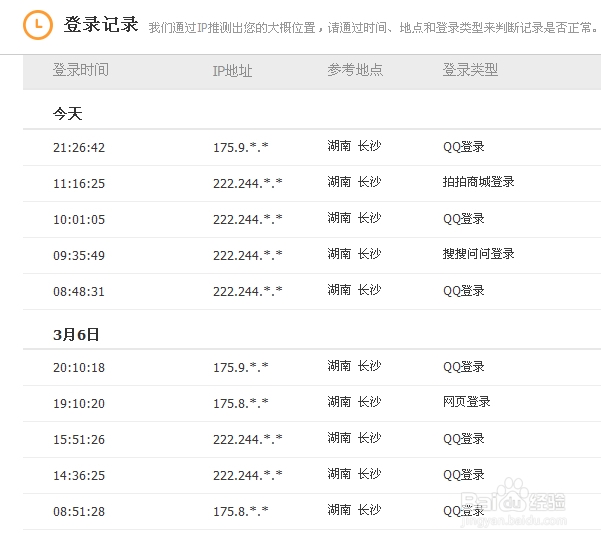The image size is (601, 542).
Task: Click IP 175.8.*.* in the 08:51:28 row
Action: (x=241, y=512)
